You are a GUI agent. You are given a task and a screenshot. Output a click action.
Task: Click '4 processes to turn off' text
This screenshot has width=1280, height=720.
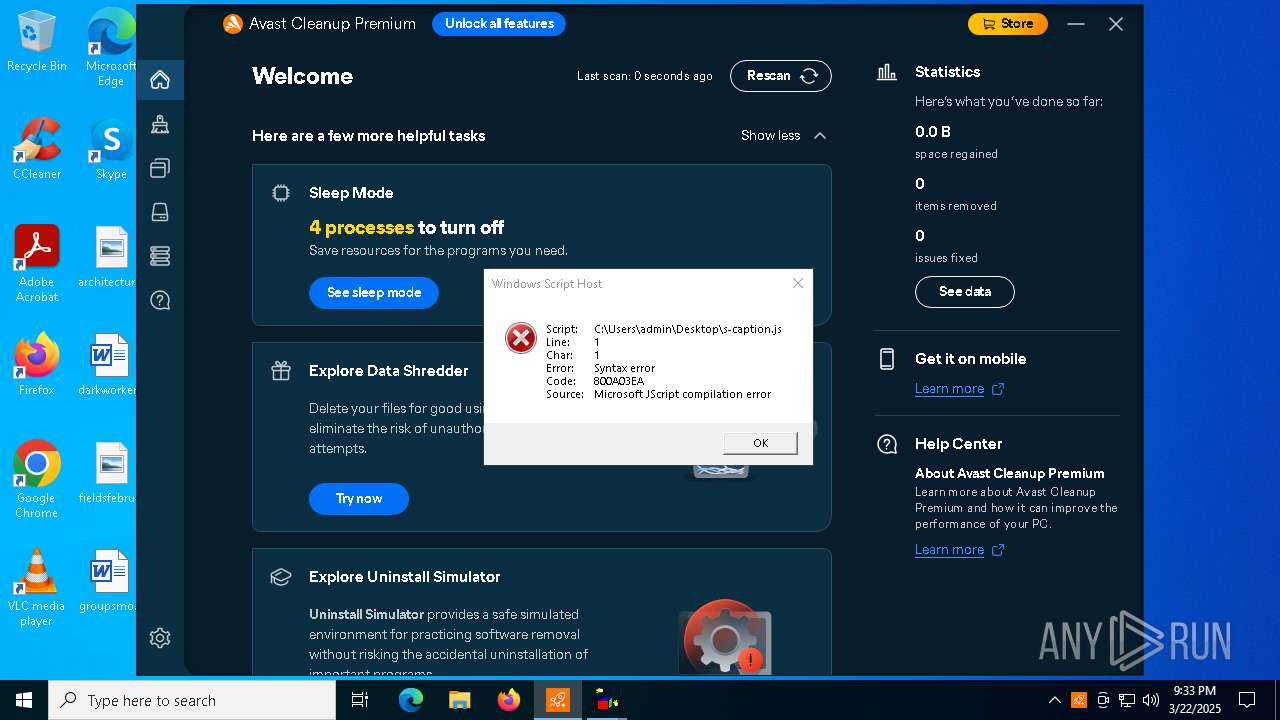pos(406,228)
